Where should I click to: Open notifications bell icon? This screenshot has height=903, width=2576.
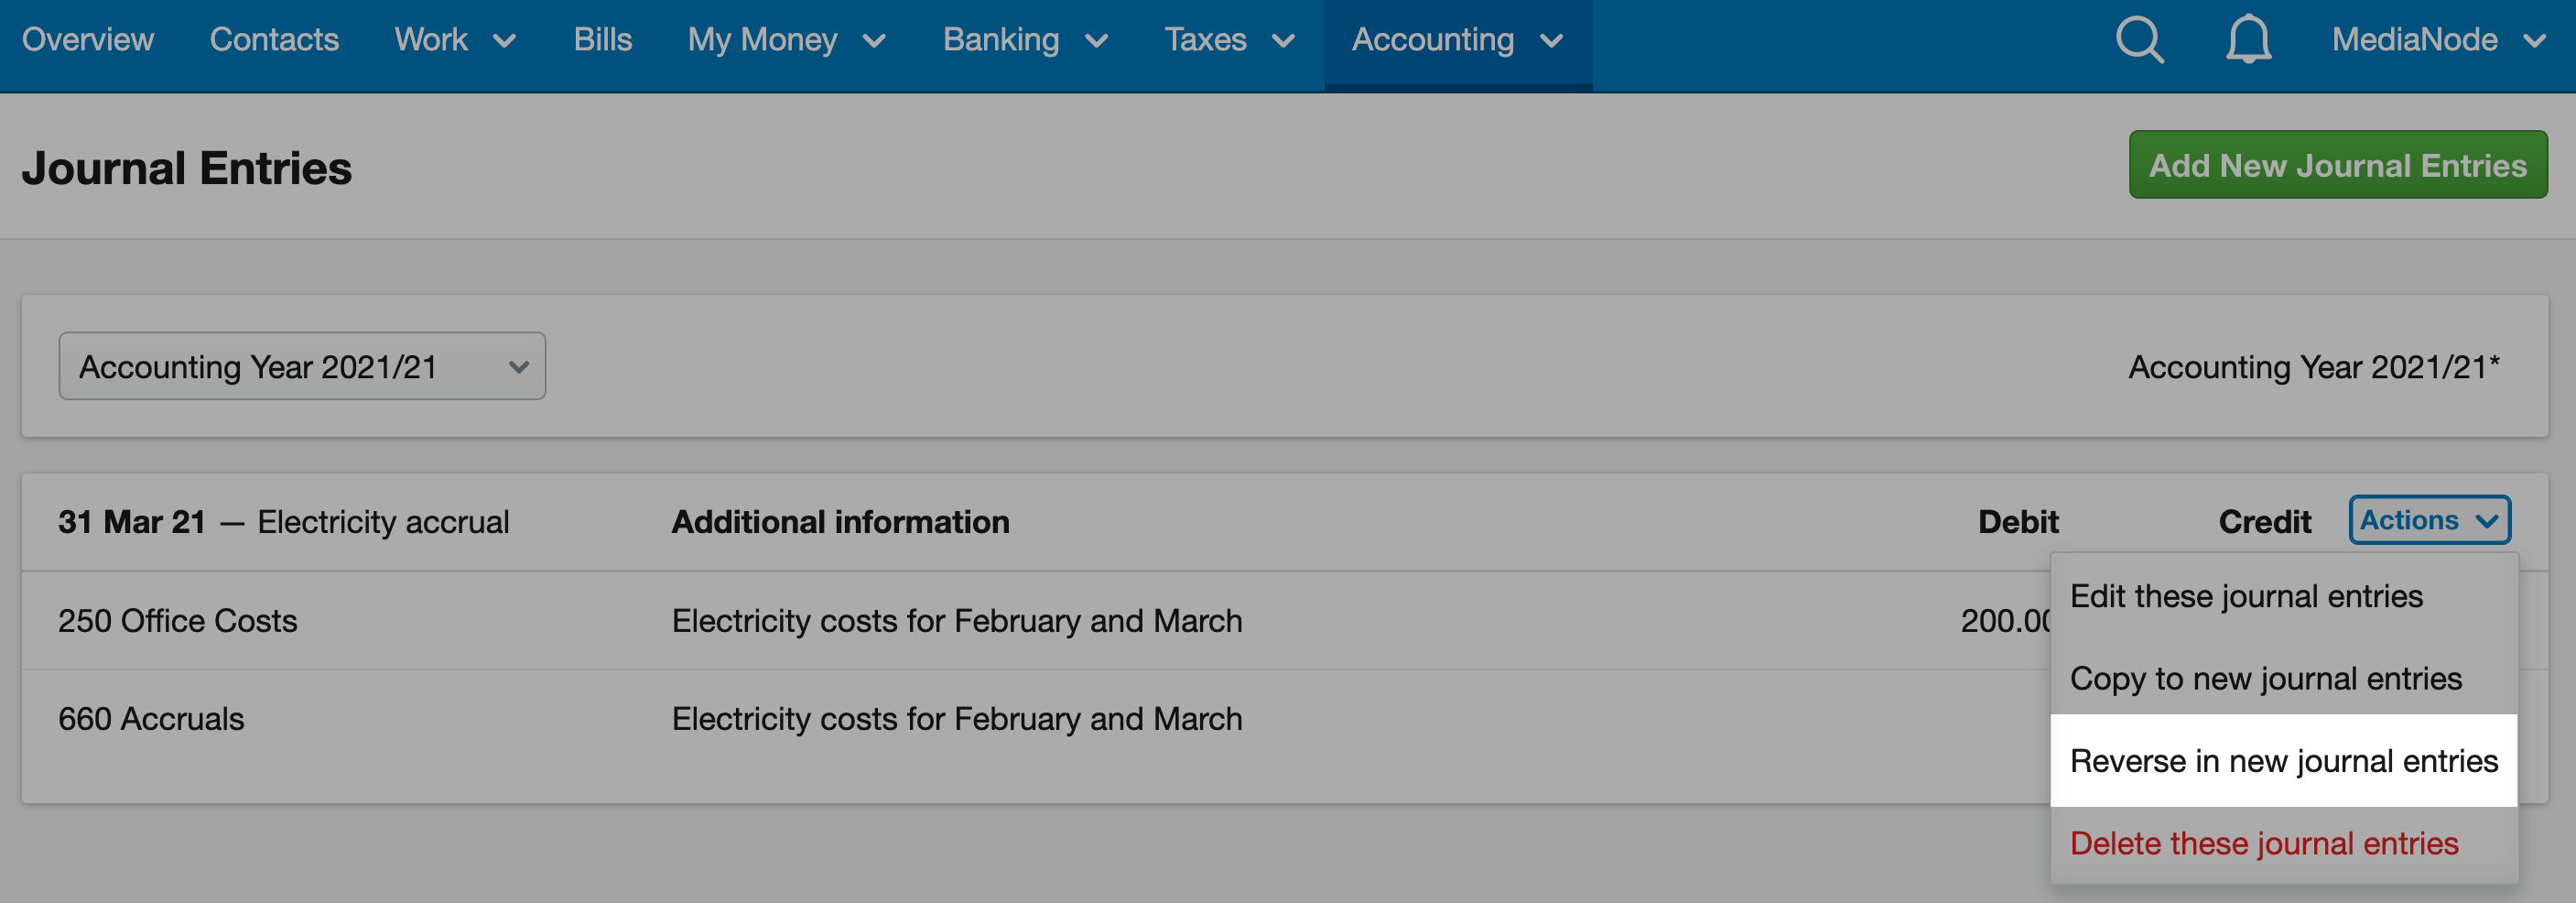[x=2248, y=40]
